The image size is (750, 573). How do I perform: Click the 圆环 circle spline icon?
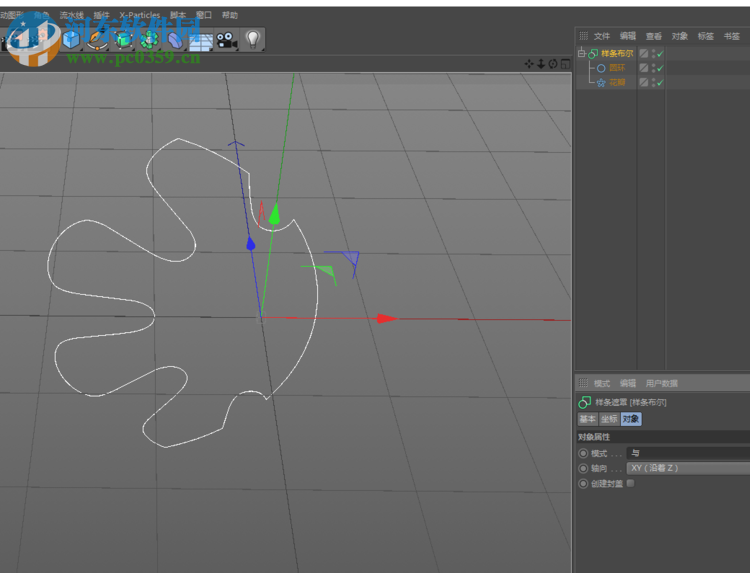point(601,68)
